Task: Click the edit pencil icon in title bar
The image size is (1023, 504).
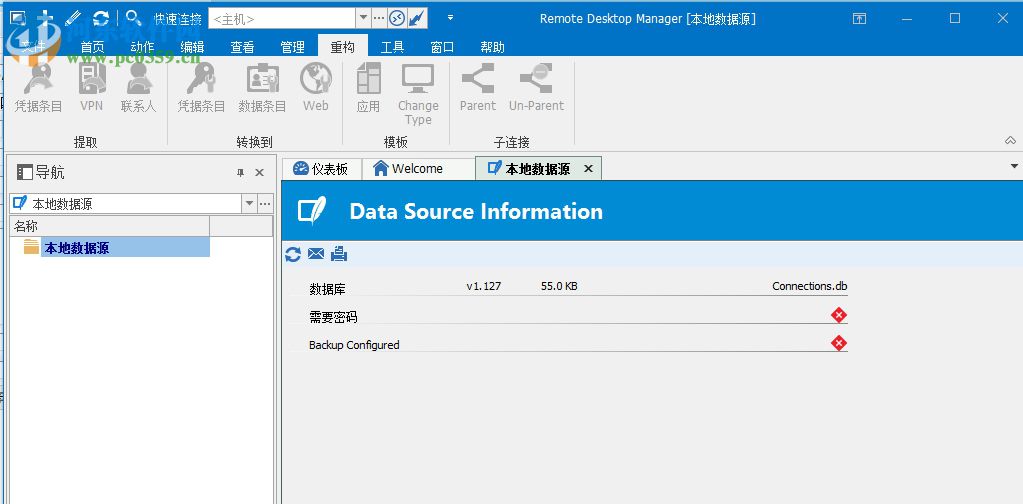Action: point(73,18)
